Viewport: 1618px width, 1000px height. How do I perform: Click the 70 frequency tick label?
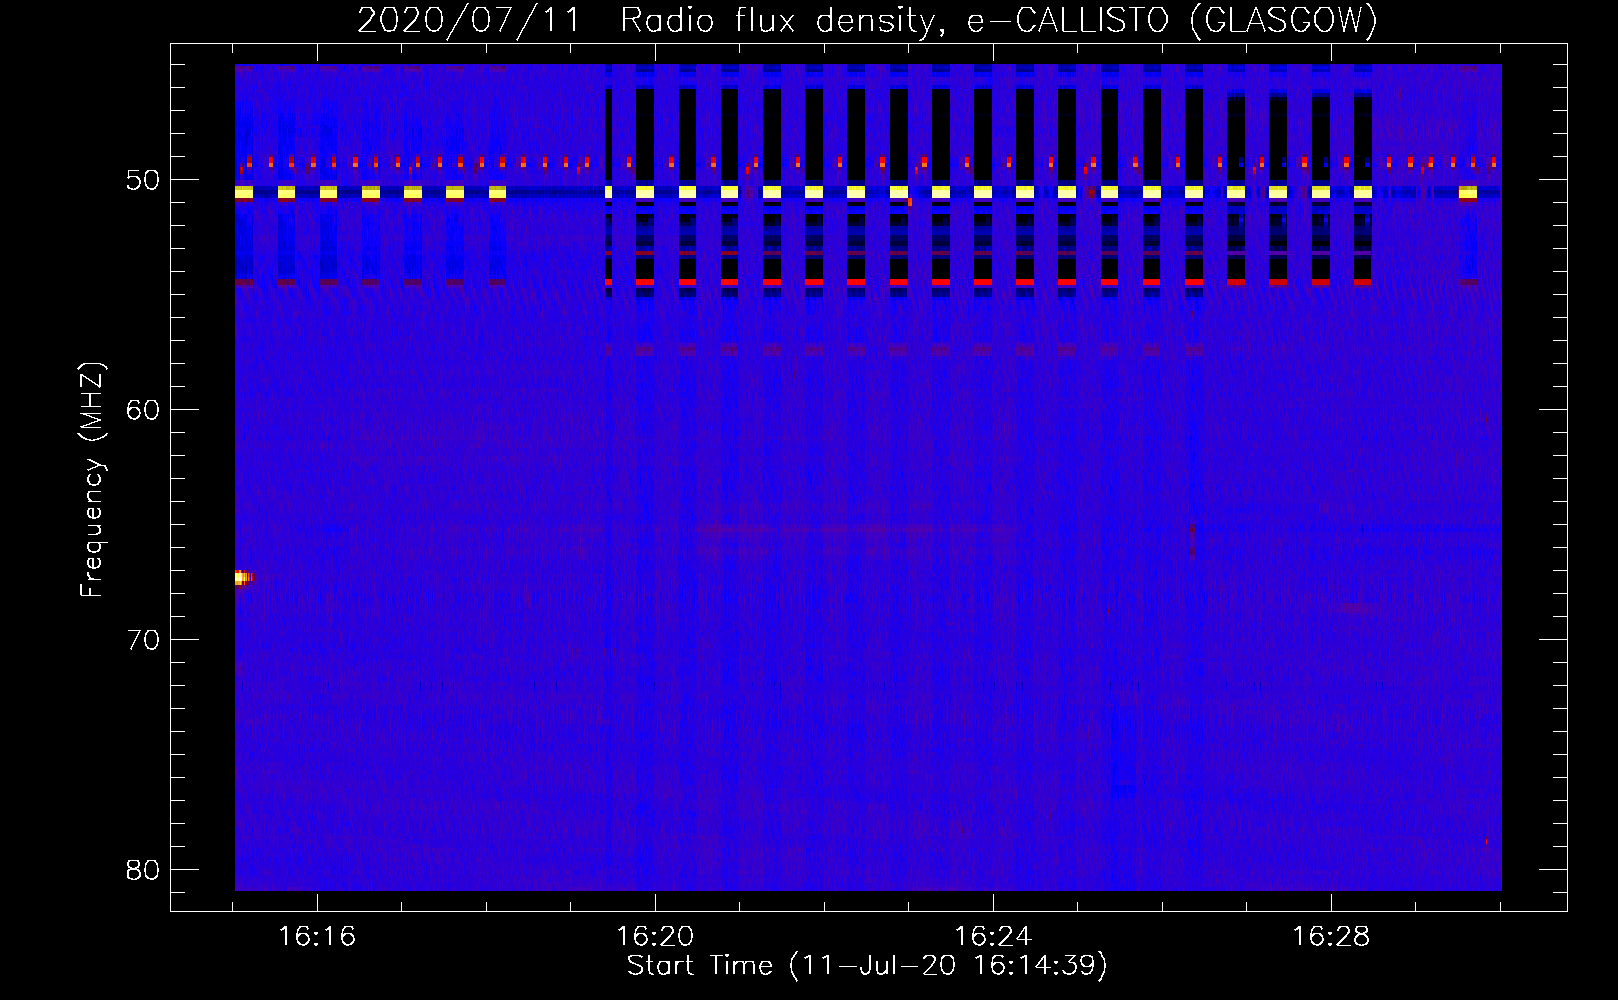click(143, 640)
